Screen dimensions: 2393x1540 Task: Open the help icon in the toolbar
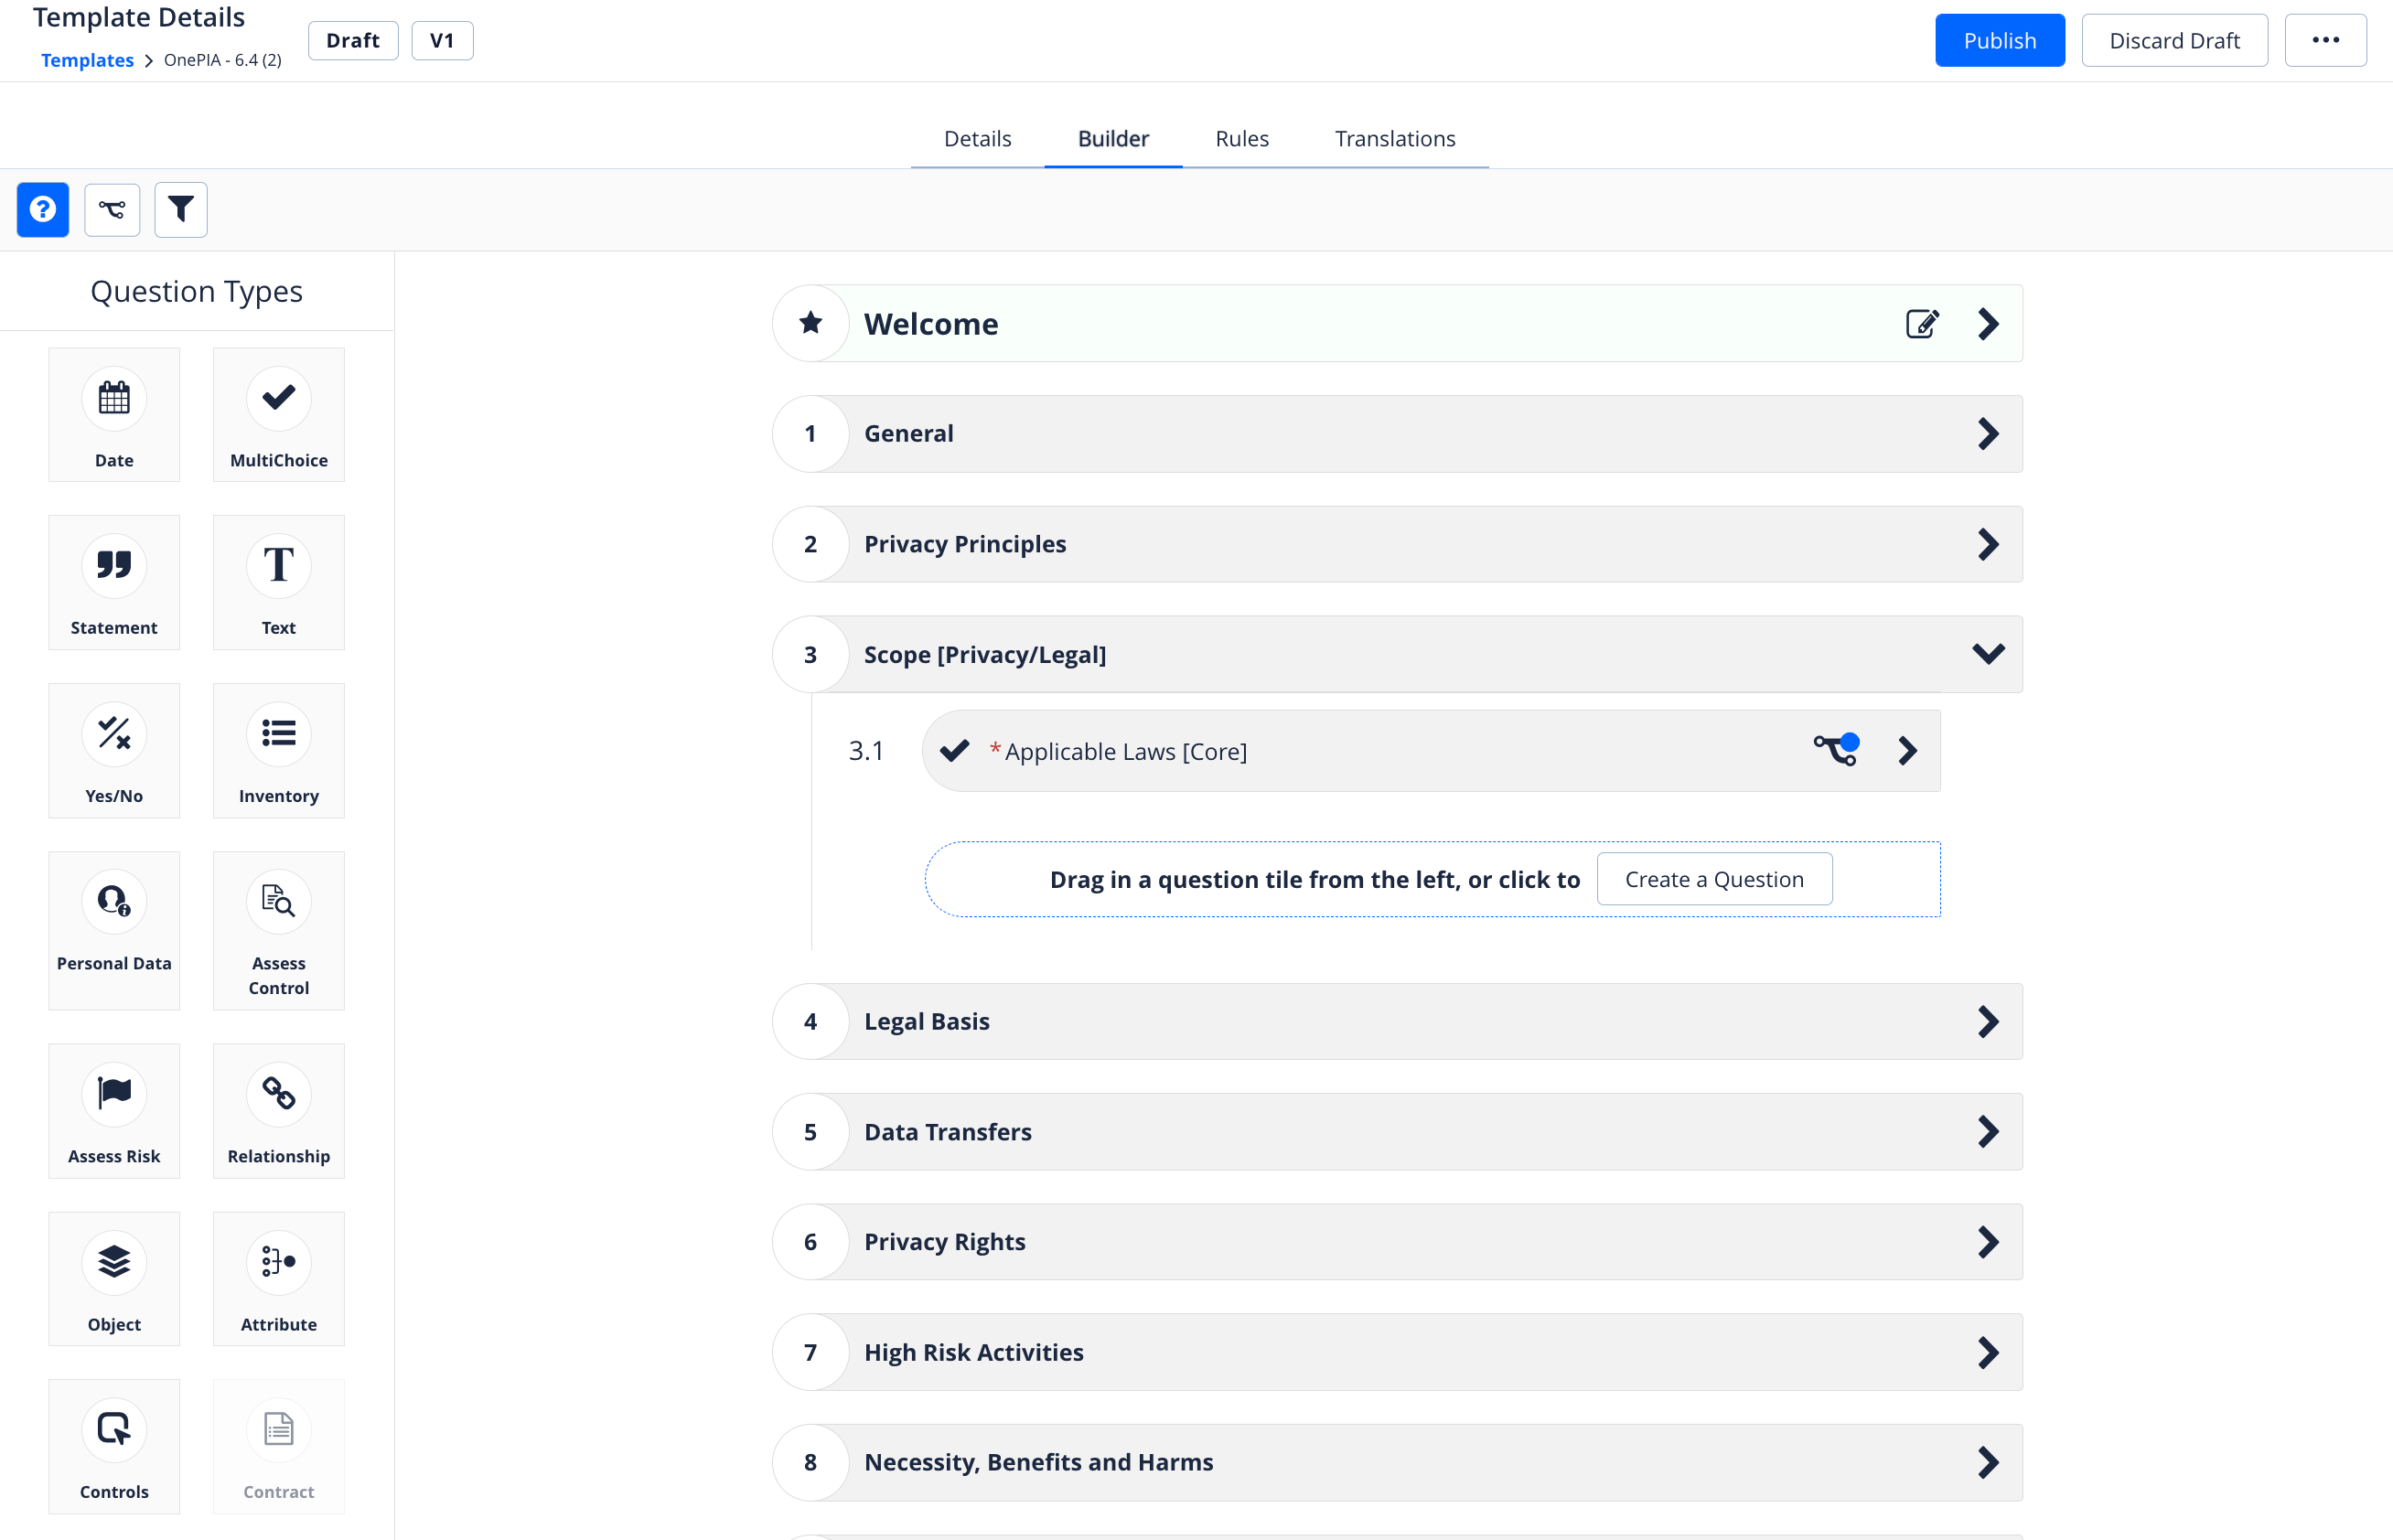tap(43, 209)
